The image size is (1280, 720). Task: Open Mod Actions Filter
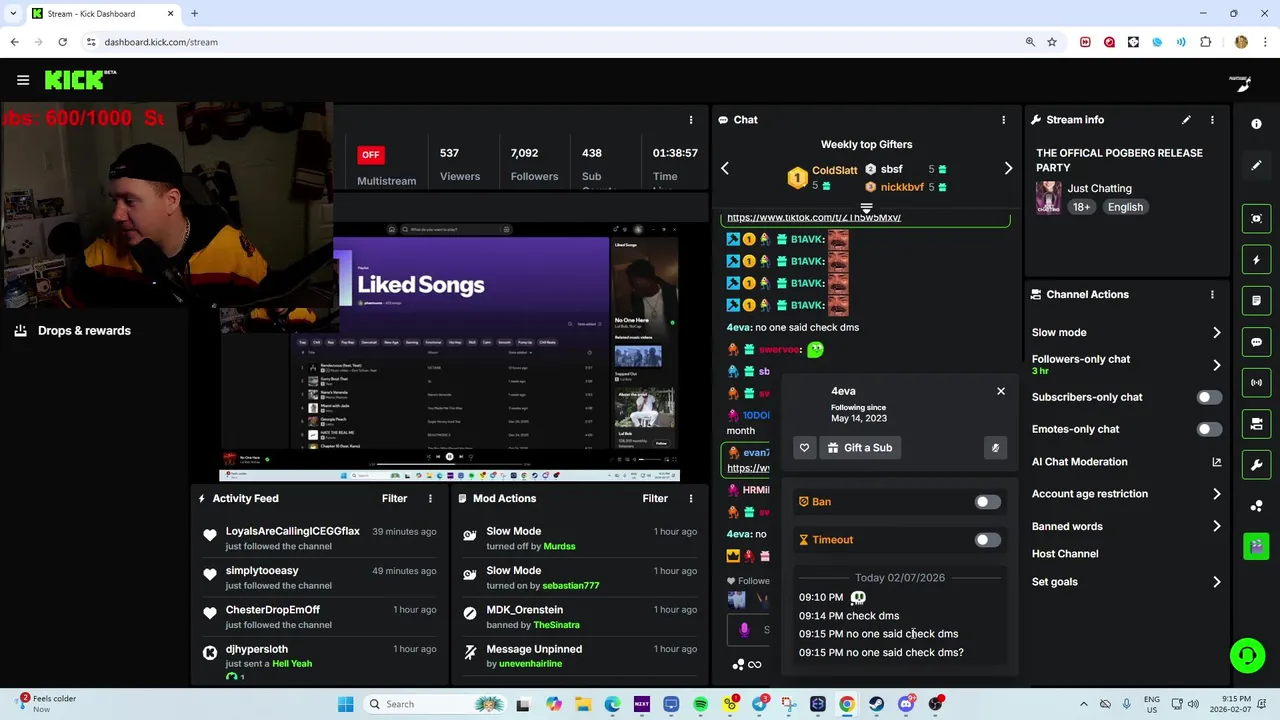point(655,498)
